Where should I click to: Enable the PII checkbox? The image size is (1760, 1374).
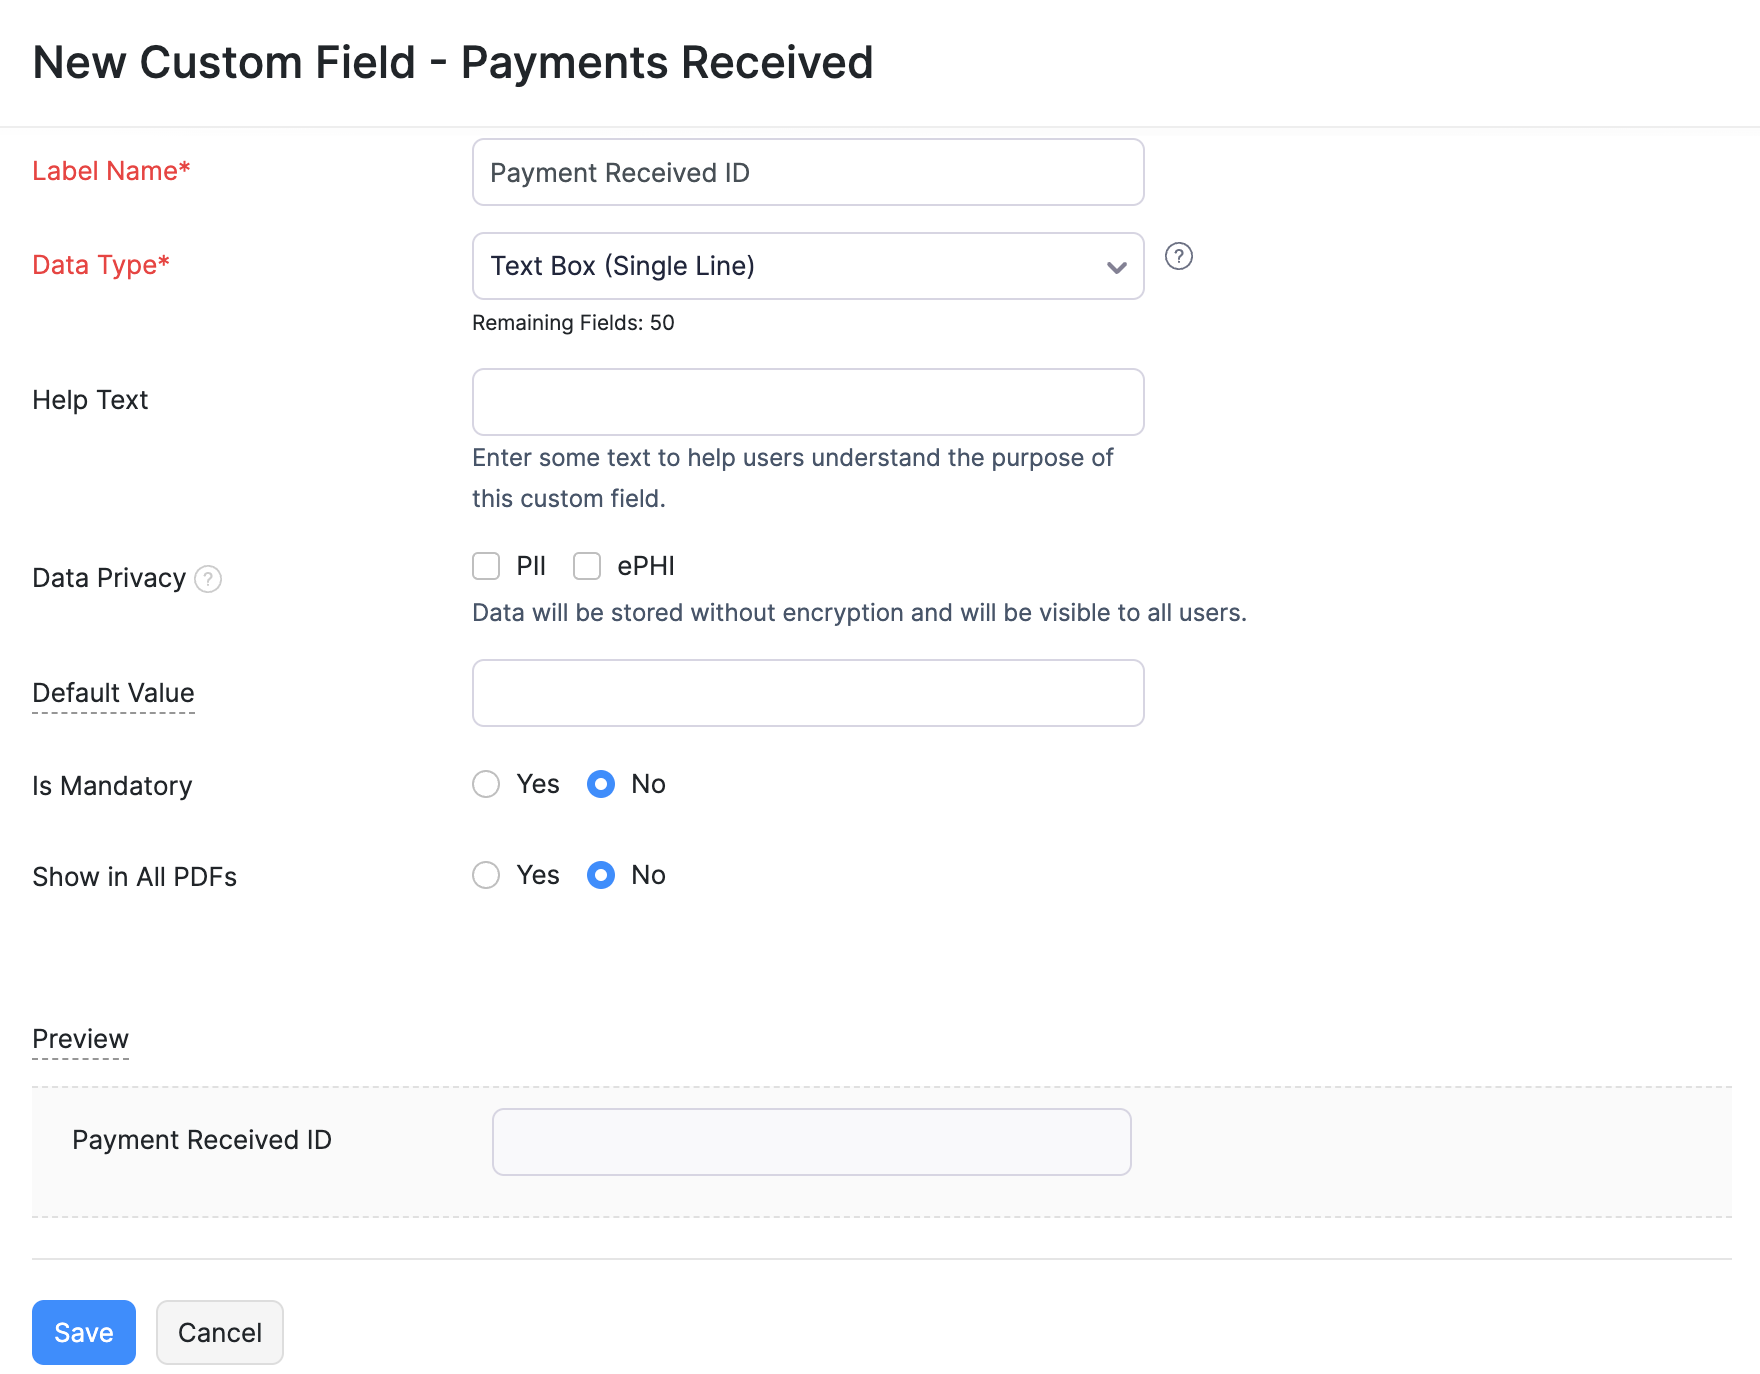[x=486, y=566]
